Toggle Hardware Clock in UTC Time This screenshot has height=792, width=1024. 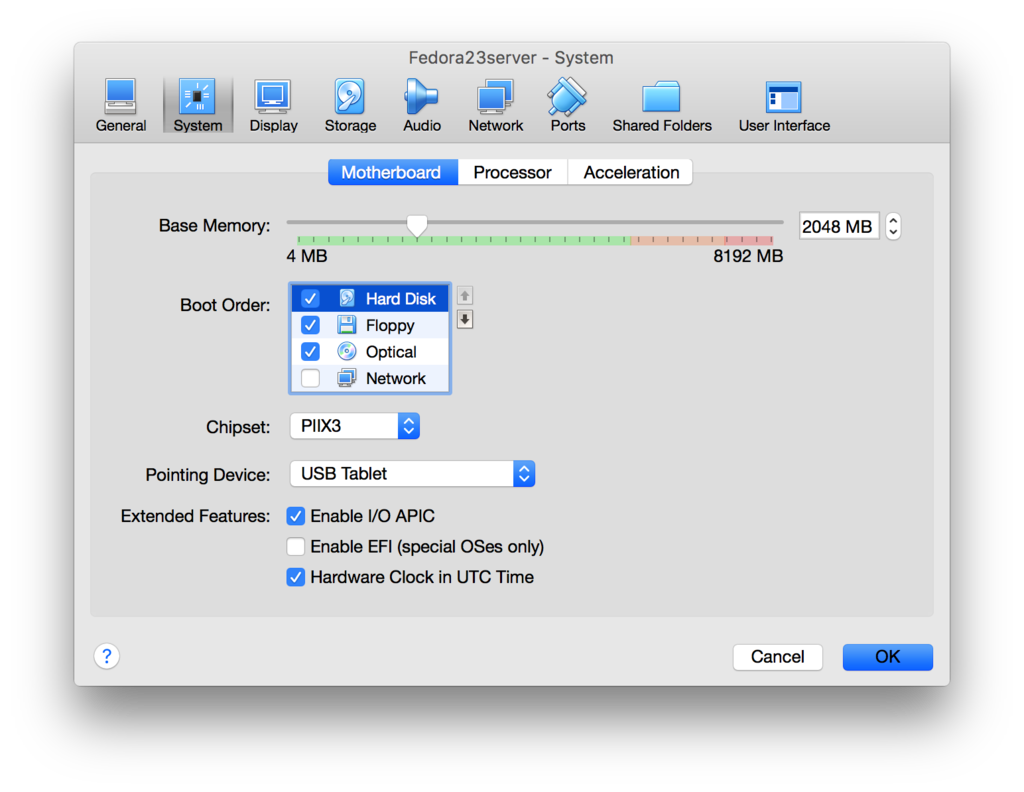coord(296,577)
